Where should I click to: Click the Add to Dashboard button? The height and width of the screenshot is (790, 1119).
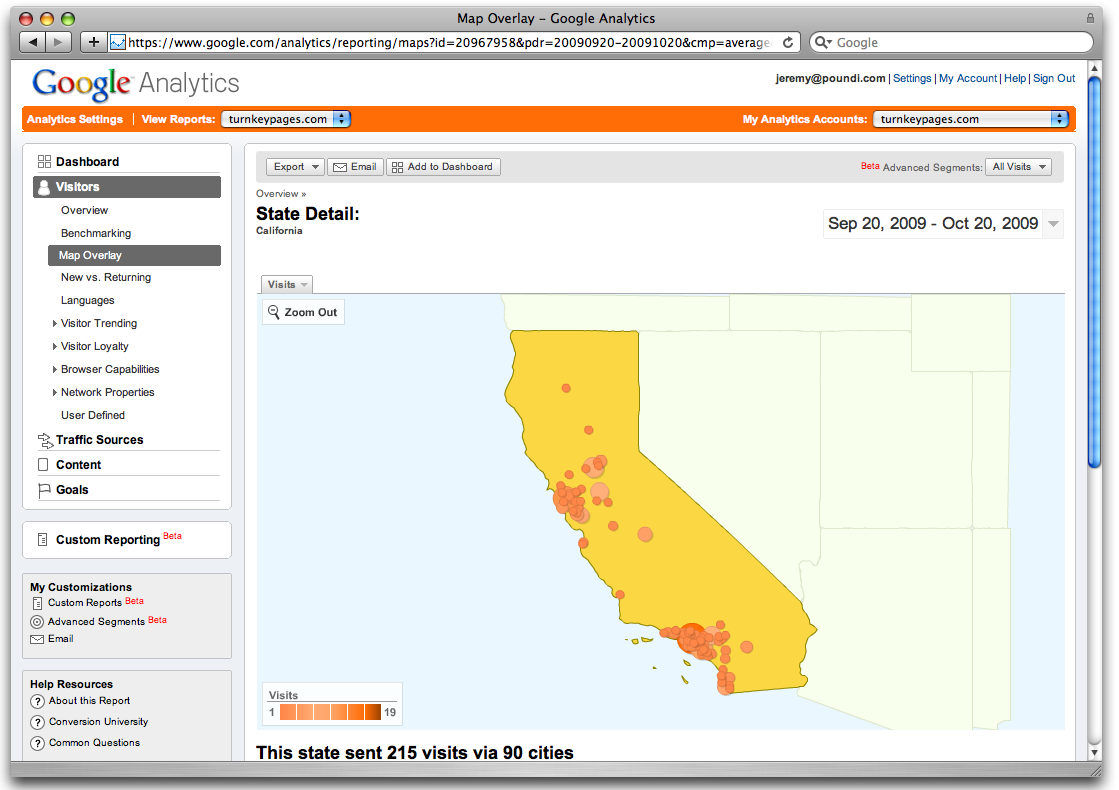[443, 167]
